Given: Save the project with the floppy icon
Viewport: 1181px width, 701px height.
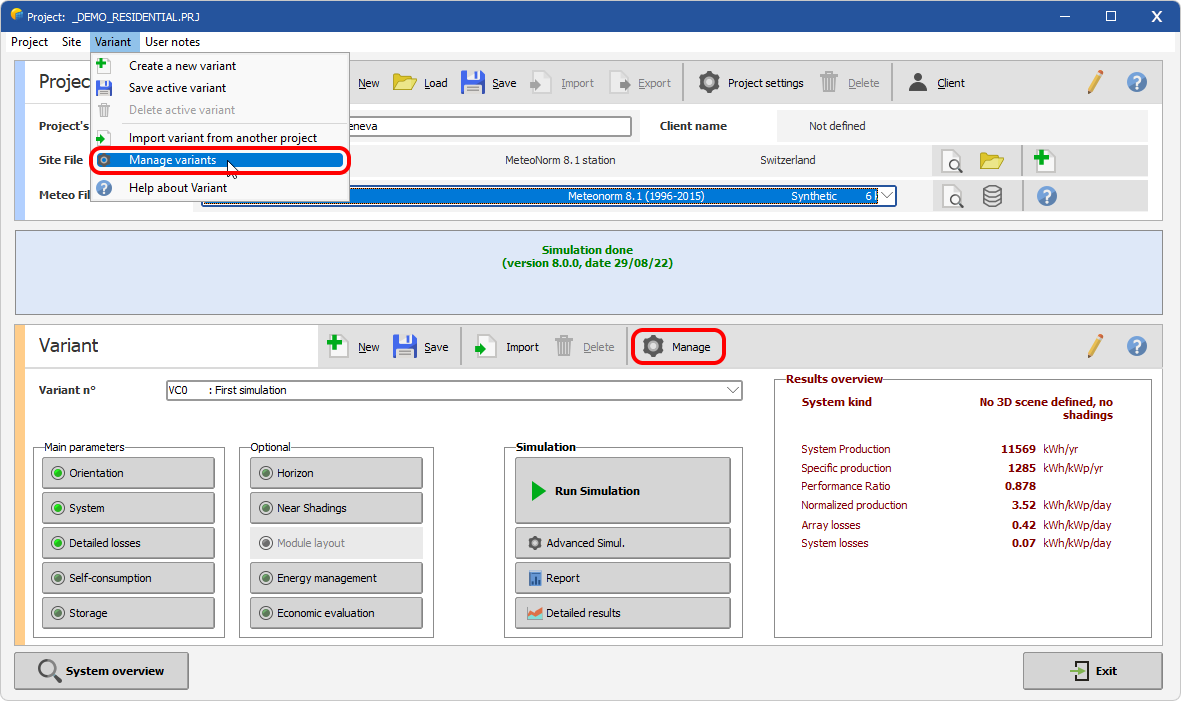Looking at the screenshot, I should tap(472, 82).
